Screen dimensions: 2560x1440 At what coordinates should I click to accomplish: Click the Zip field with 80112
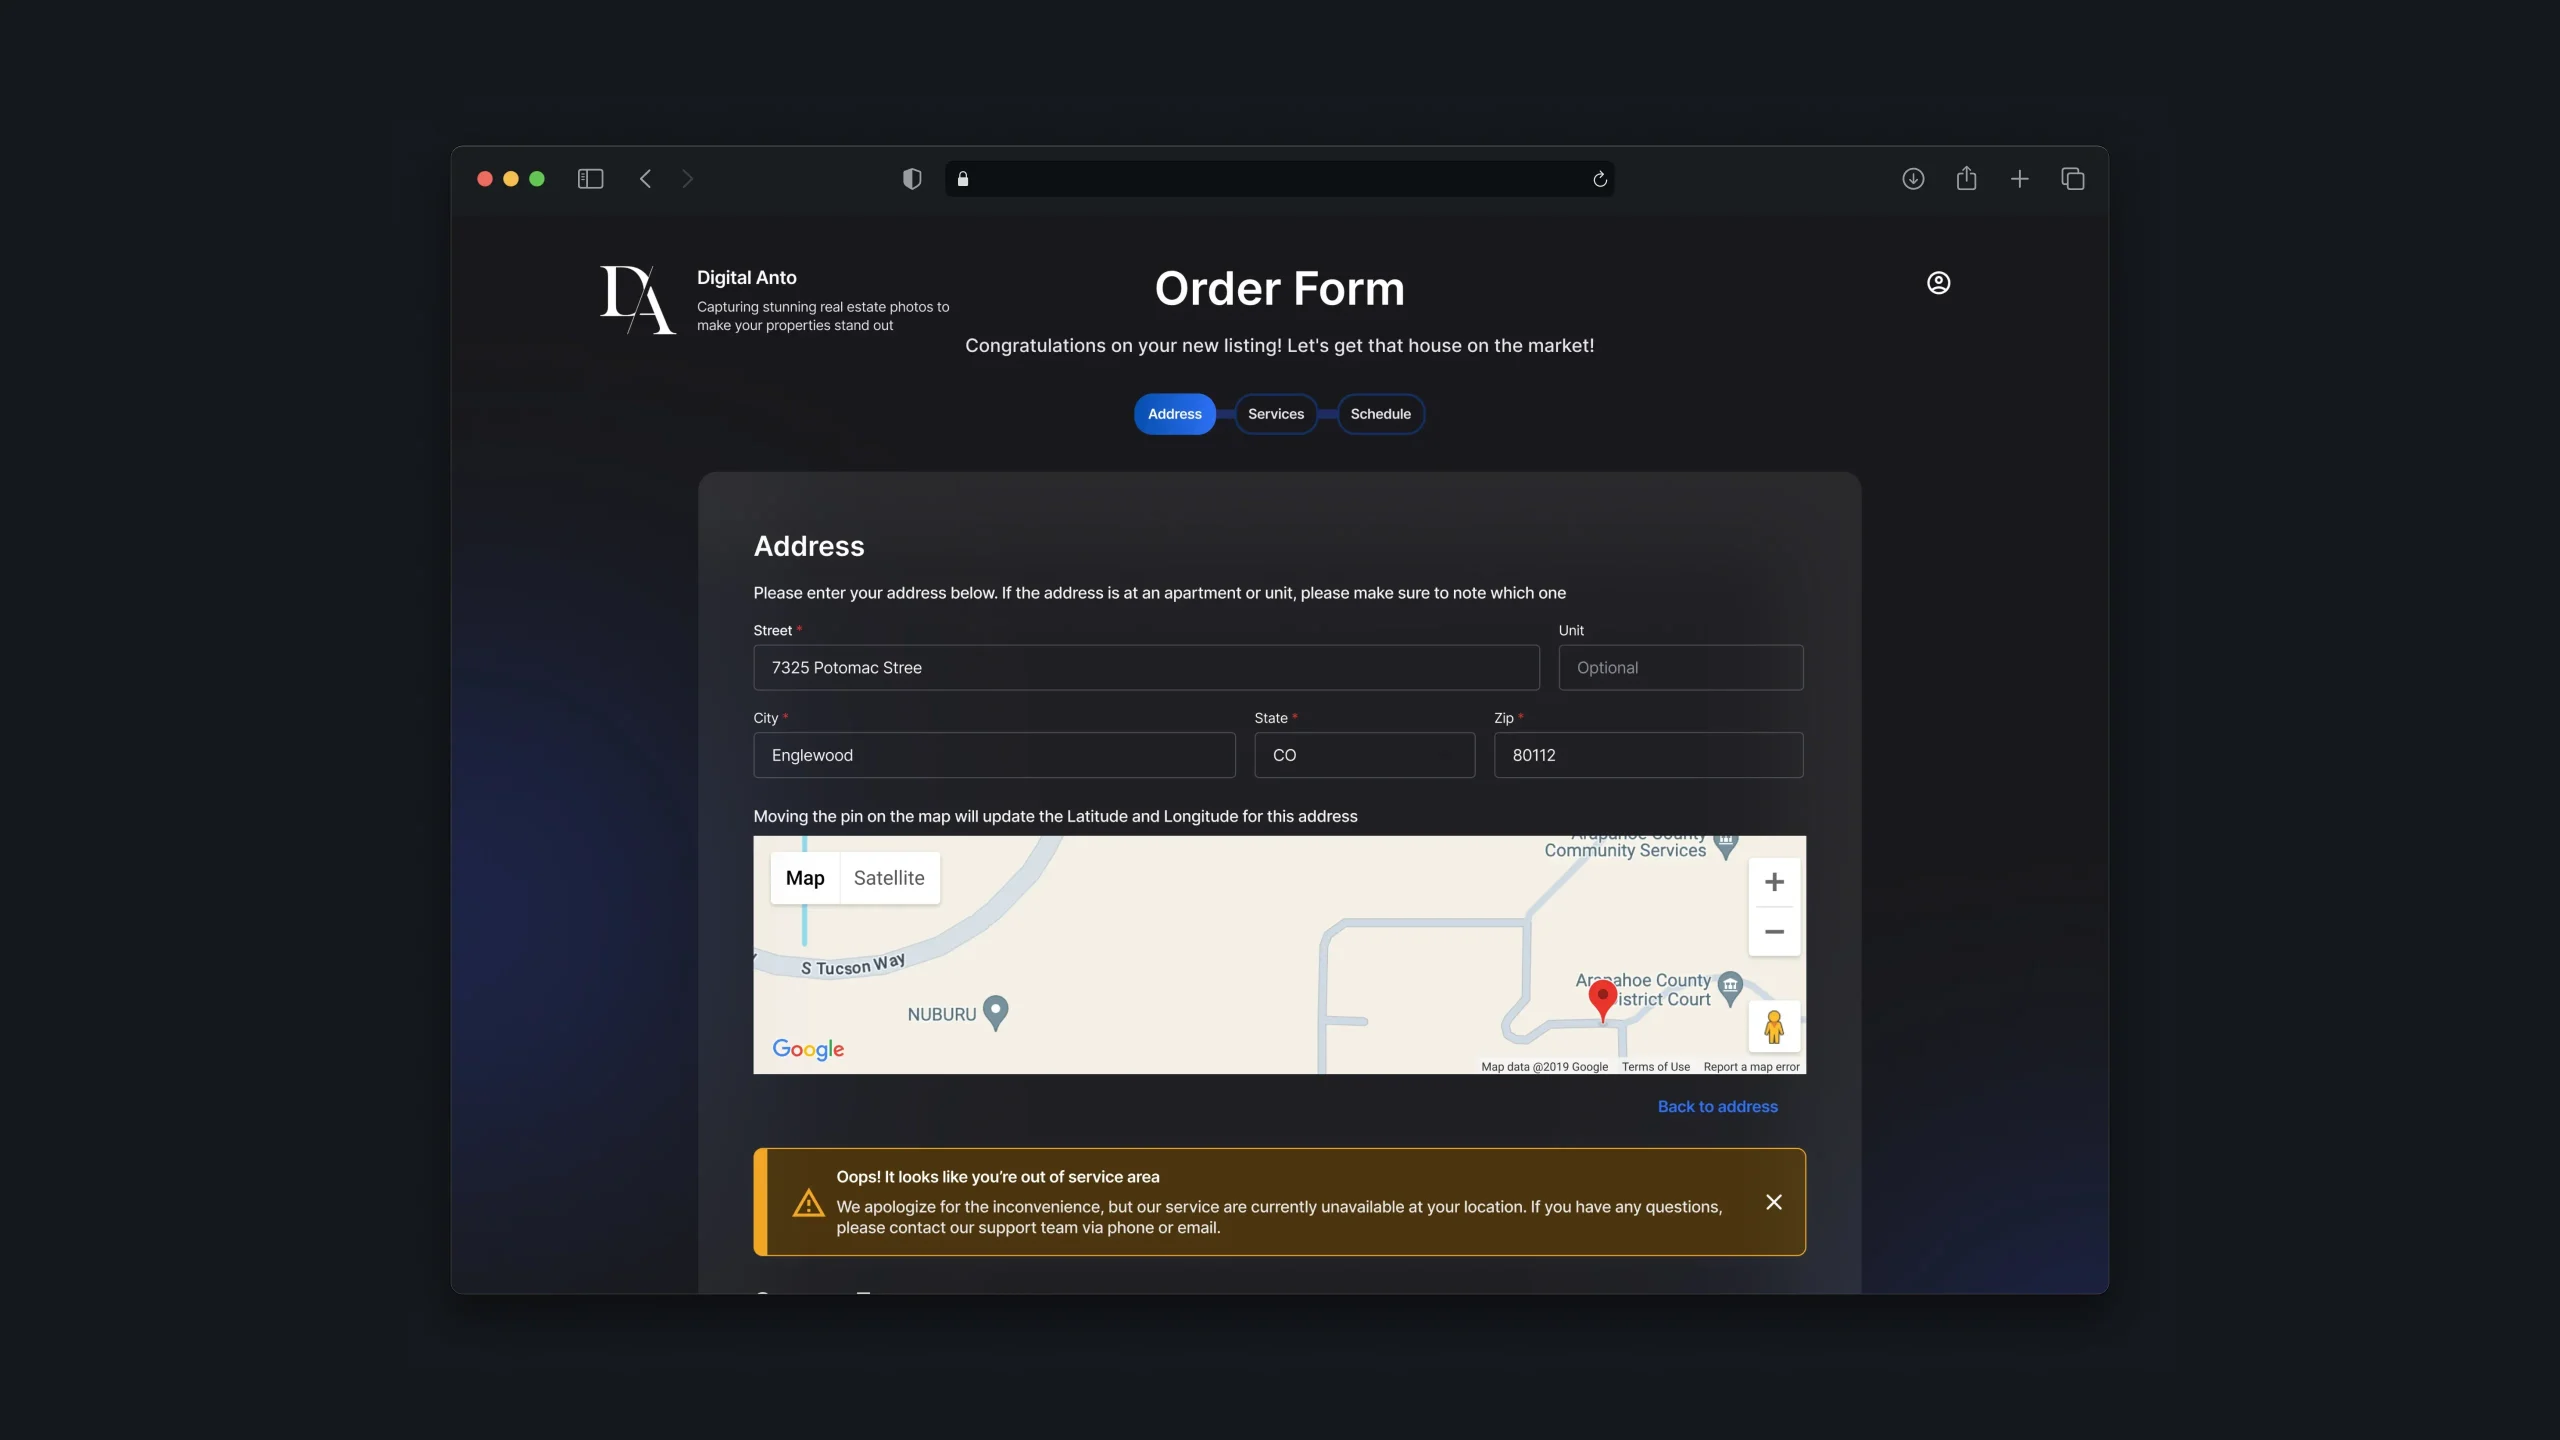point(1648,755)
